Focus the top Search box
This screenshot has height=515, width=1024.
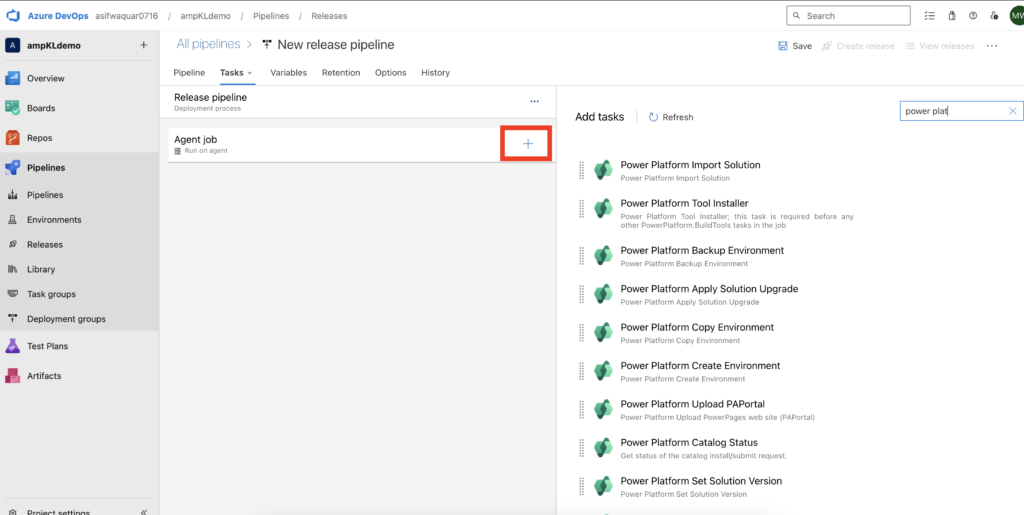(x=848, y=16)
